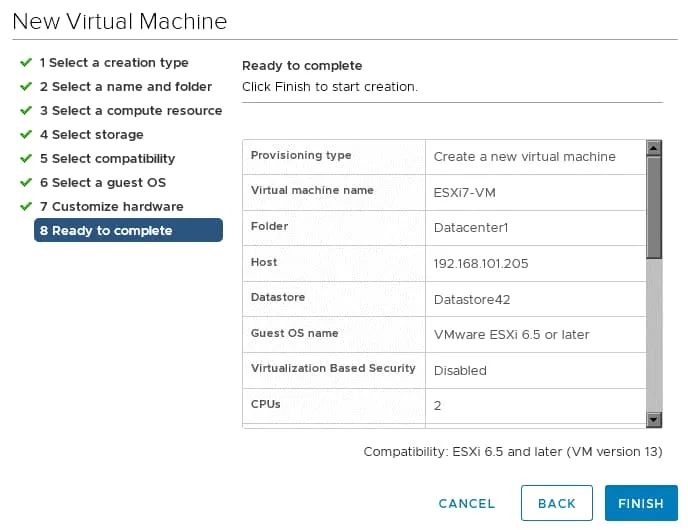The image size is (688, 530).
Task: Click the scroll down arrow in summary table
Action: 654,420
